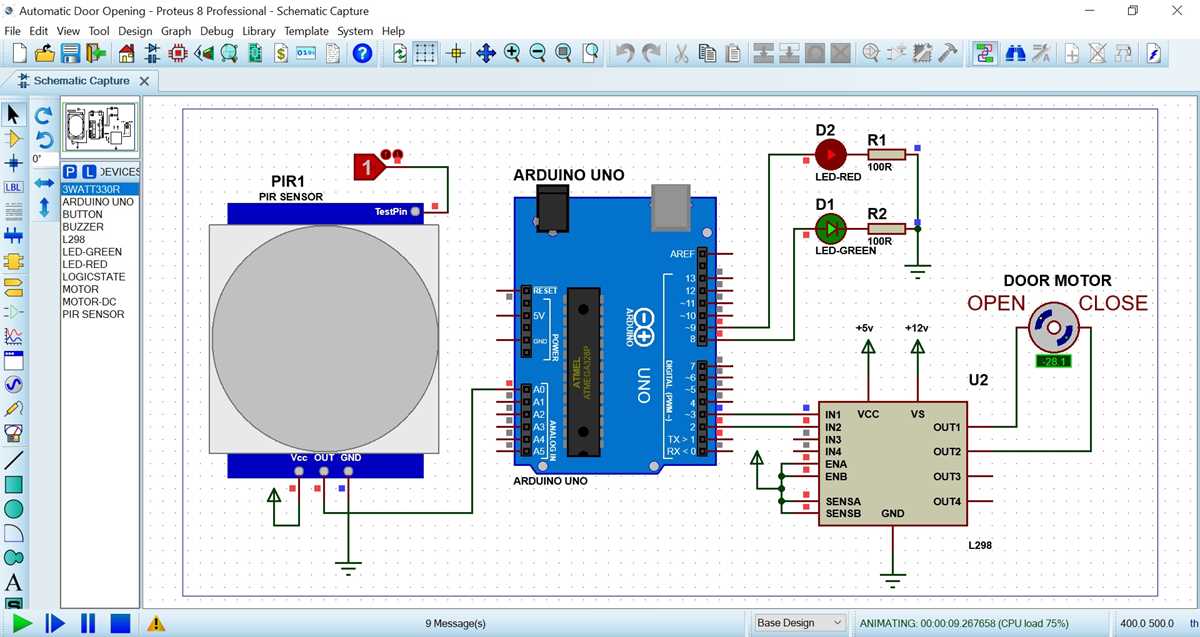Center view with the blue pan arrows icon
This screenshot has width=1200, height=637.
click(x=486, y=53)
